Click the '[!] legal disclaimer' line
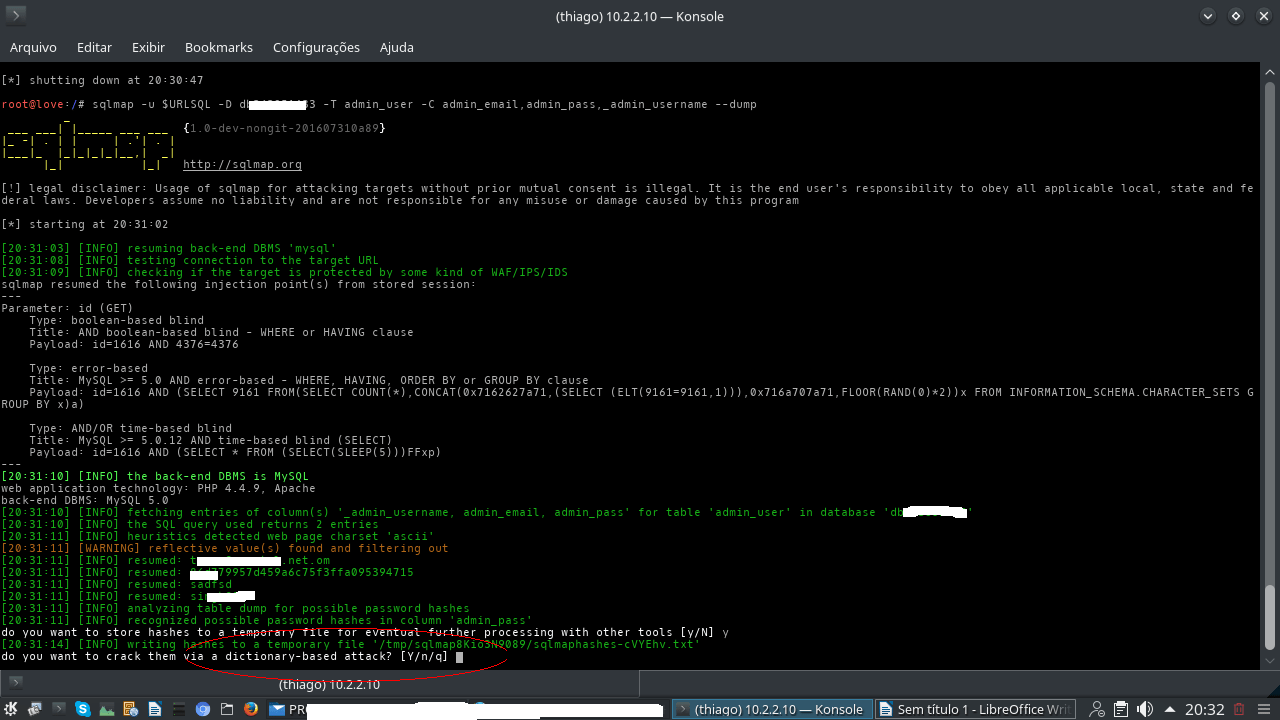This screenshot has height=720, width=1280. 627,194
